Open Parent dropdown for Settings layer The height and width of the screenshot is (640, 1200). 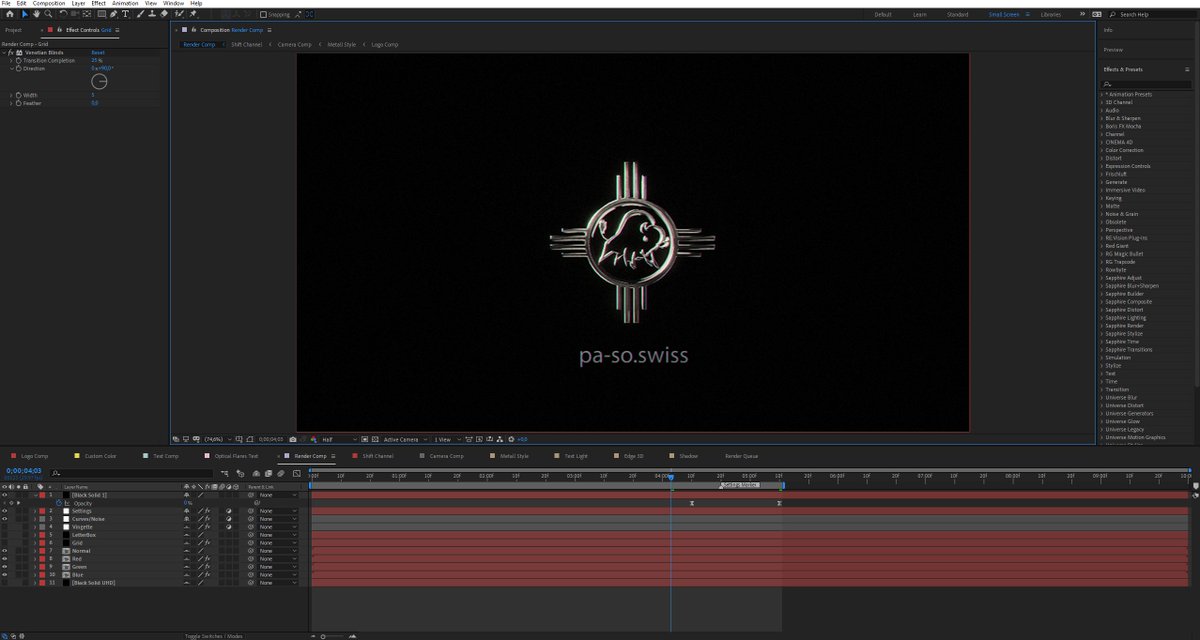click(277, 511)
